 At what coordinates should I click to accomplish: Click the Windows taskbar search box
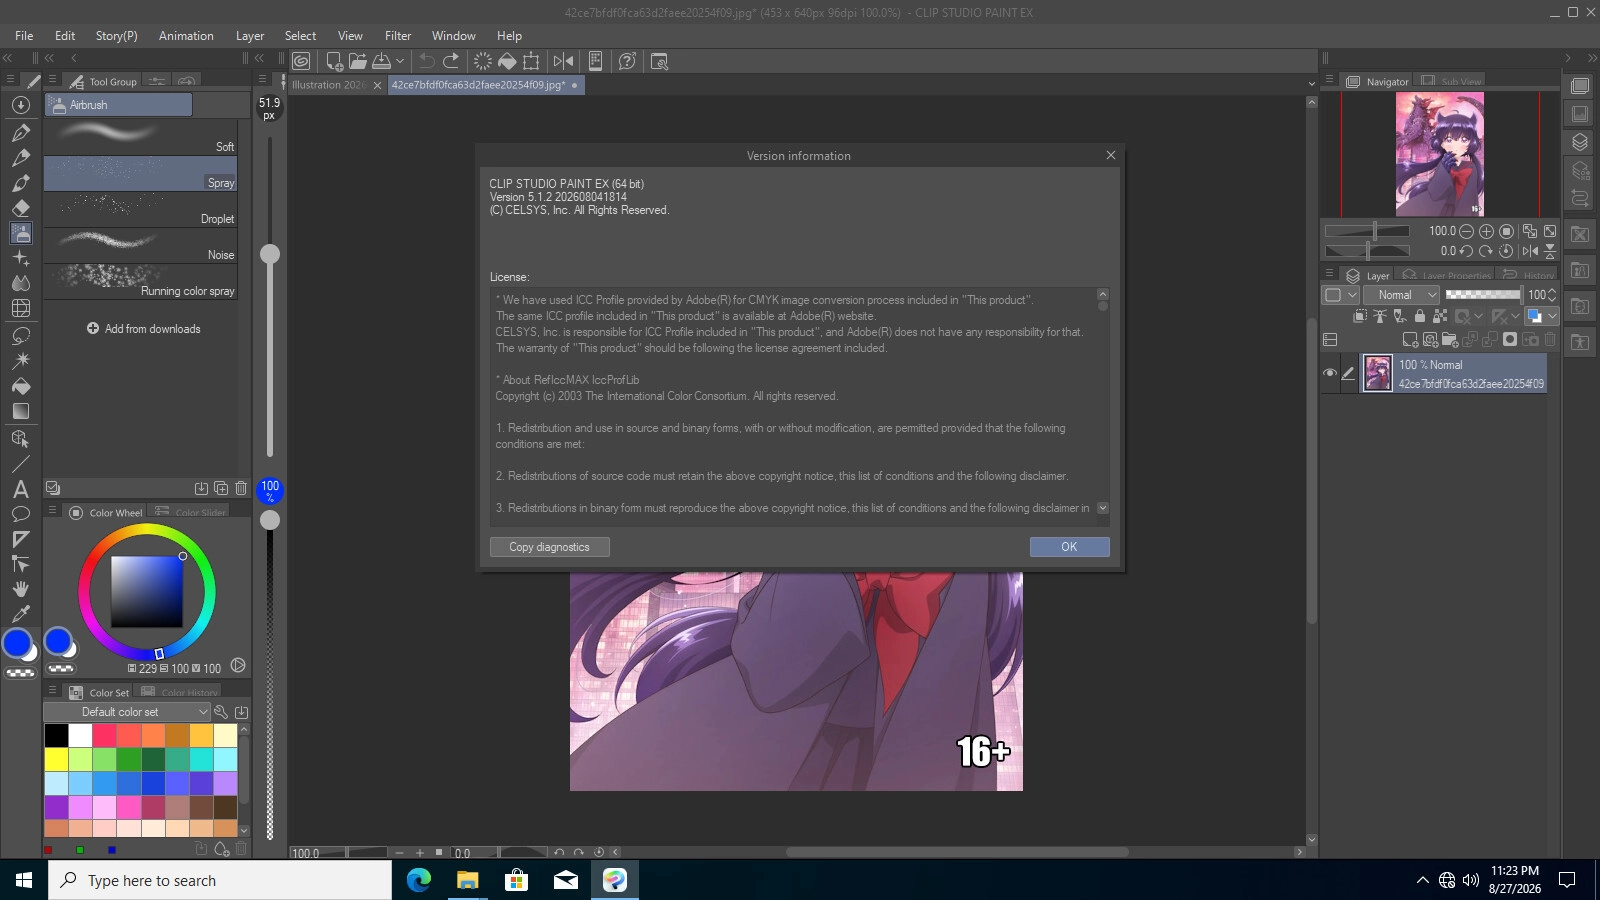point(220,880)
